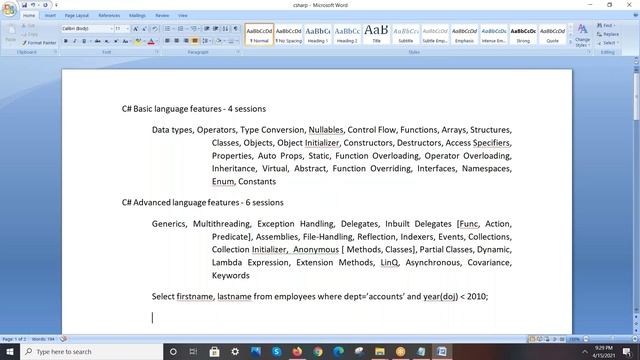
Task: Grow font size
Action: 136,29
